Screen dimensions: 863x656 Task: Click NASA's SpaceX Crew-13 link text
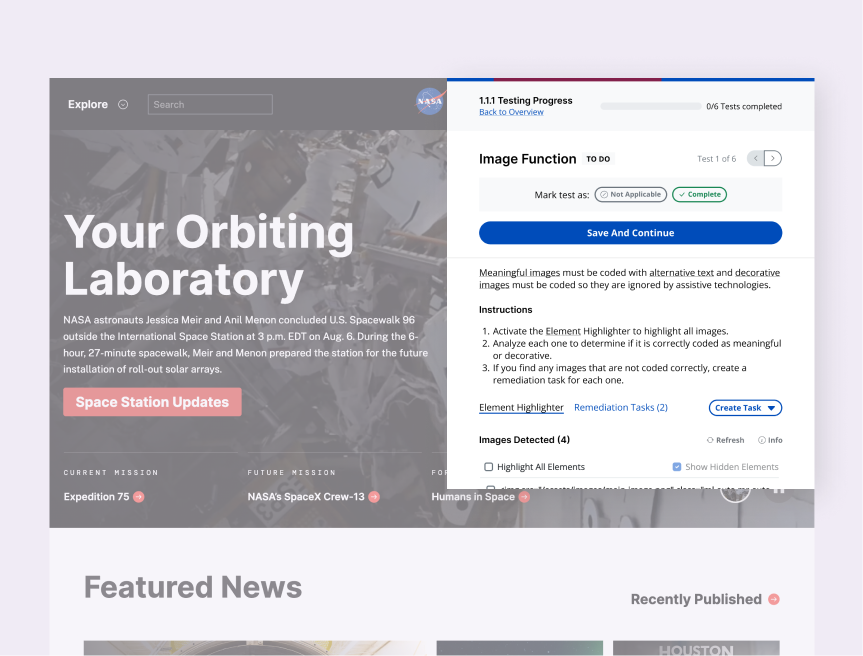(x=306, y=496)
